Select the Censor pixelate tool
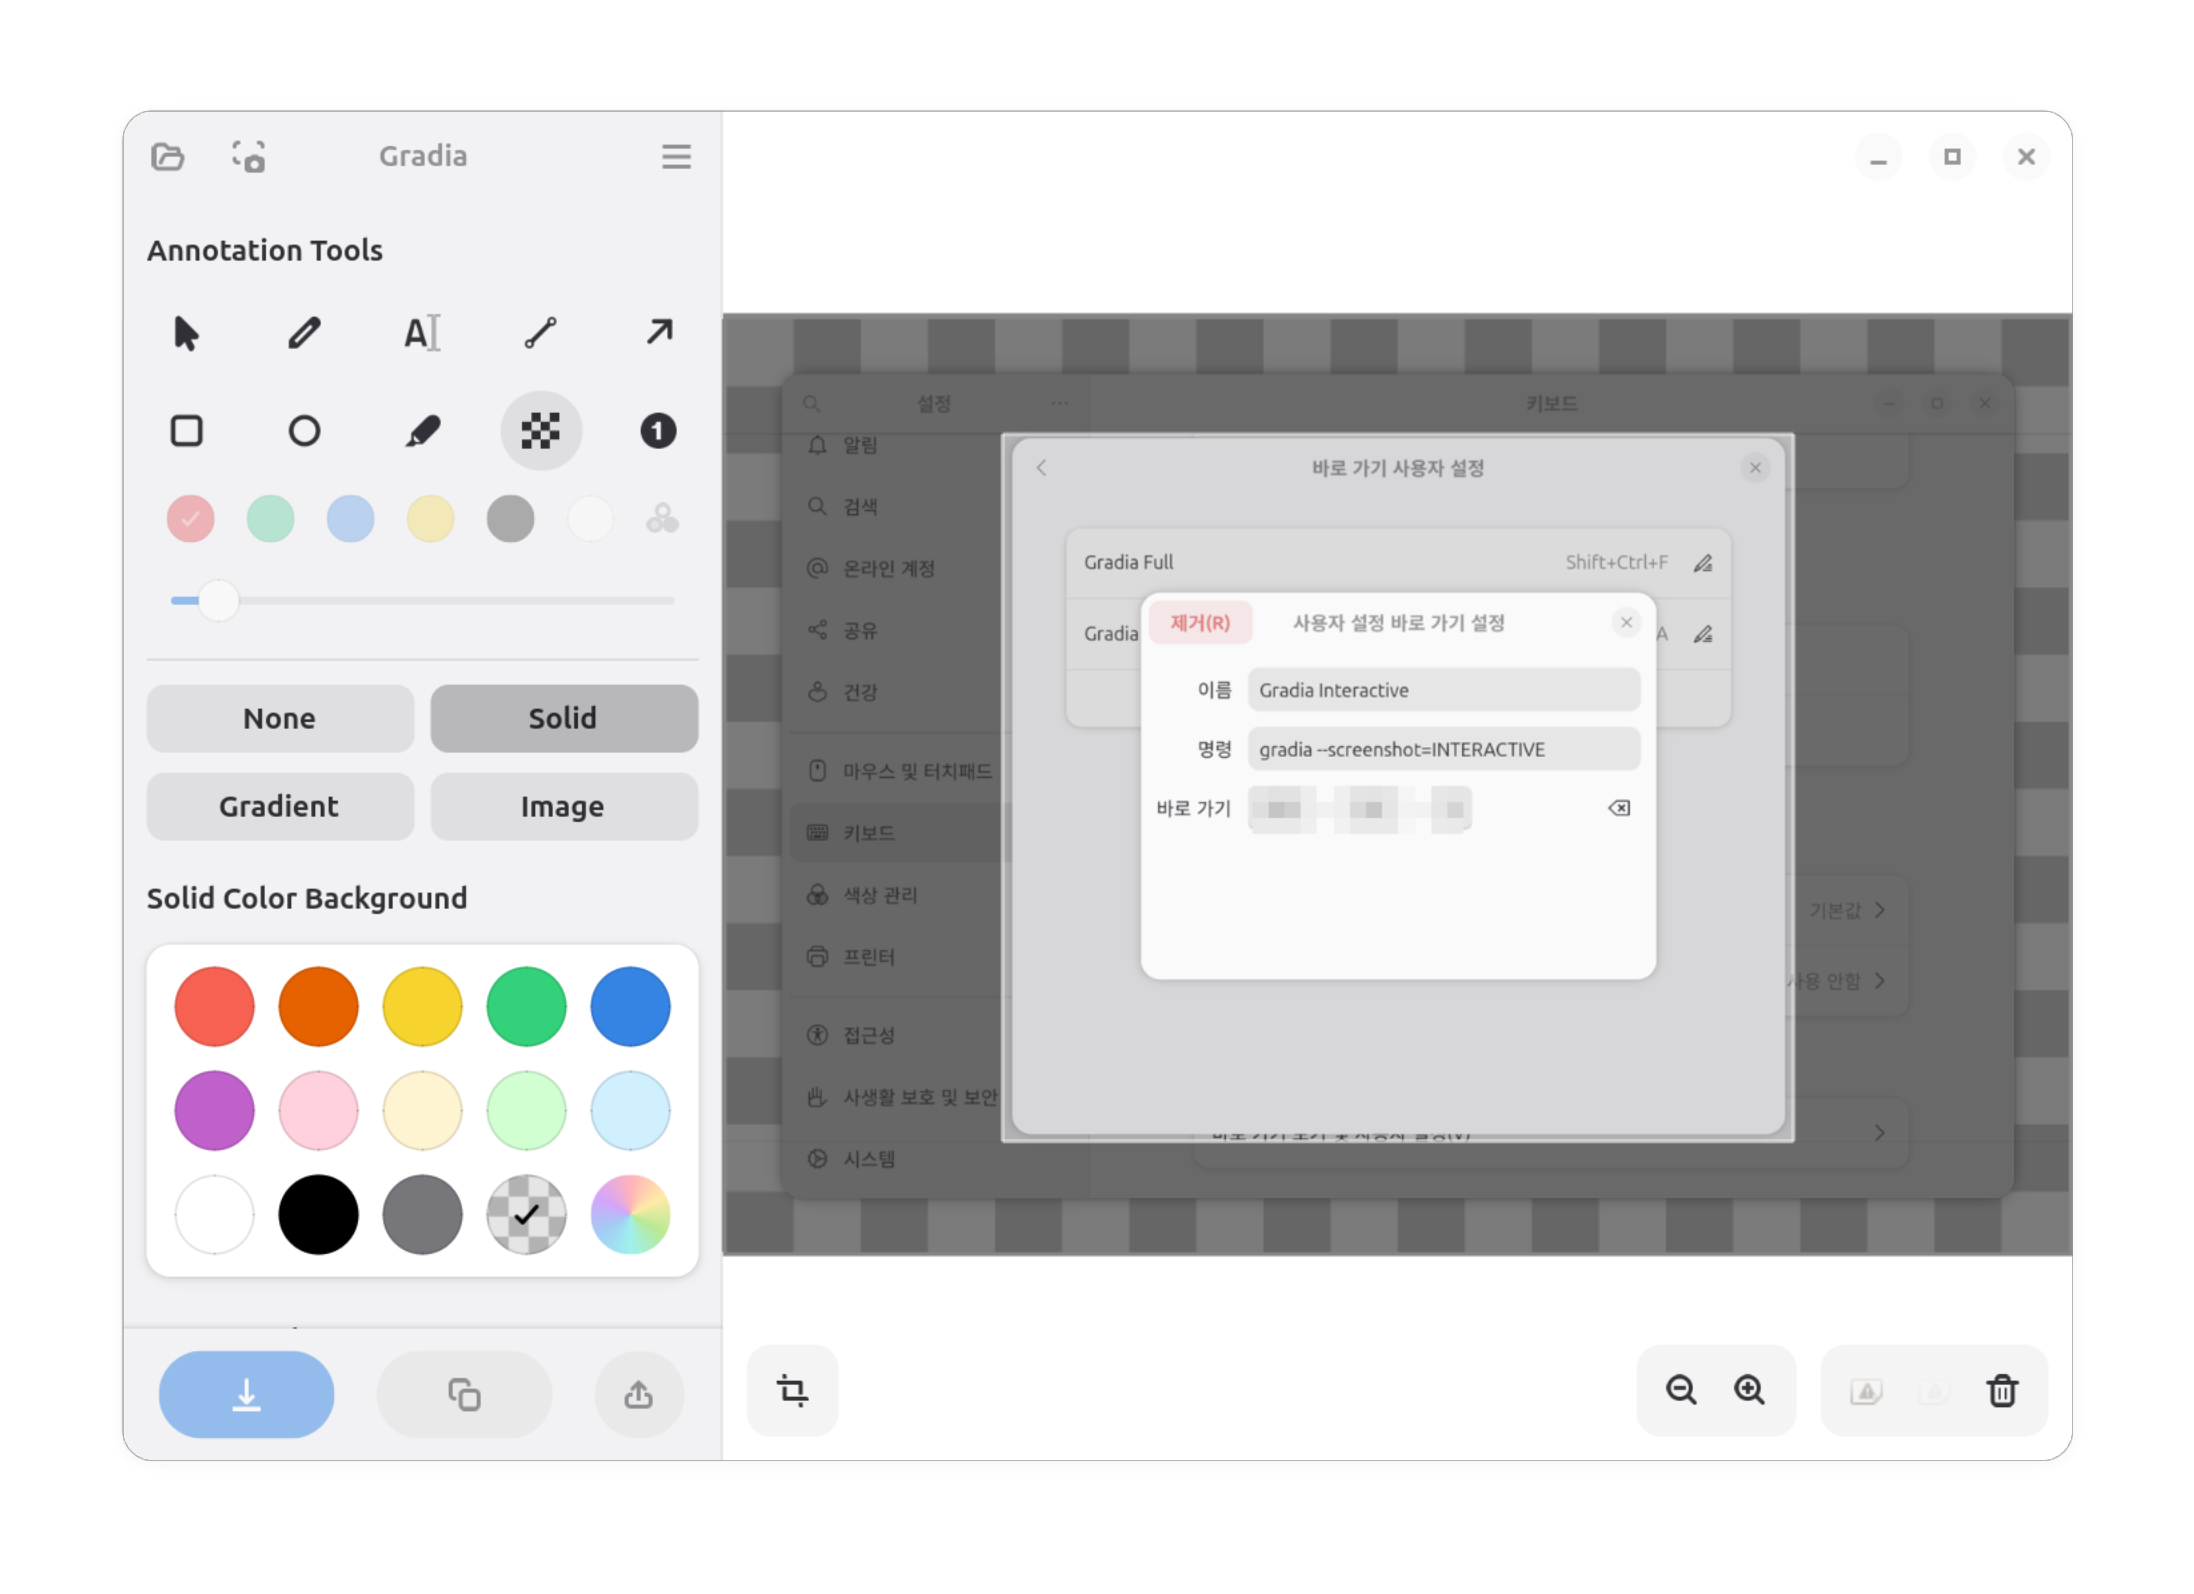 tap(540, 431)
